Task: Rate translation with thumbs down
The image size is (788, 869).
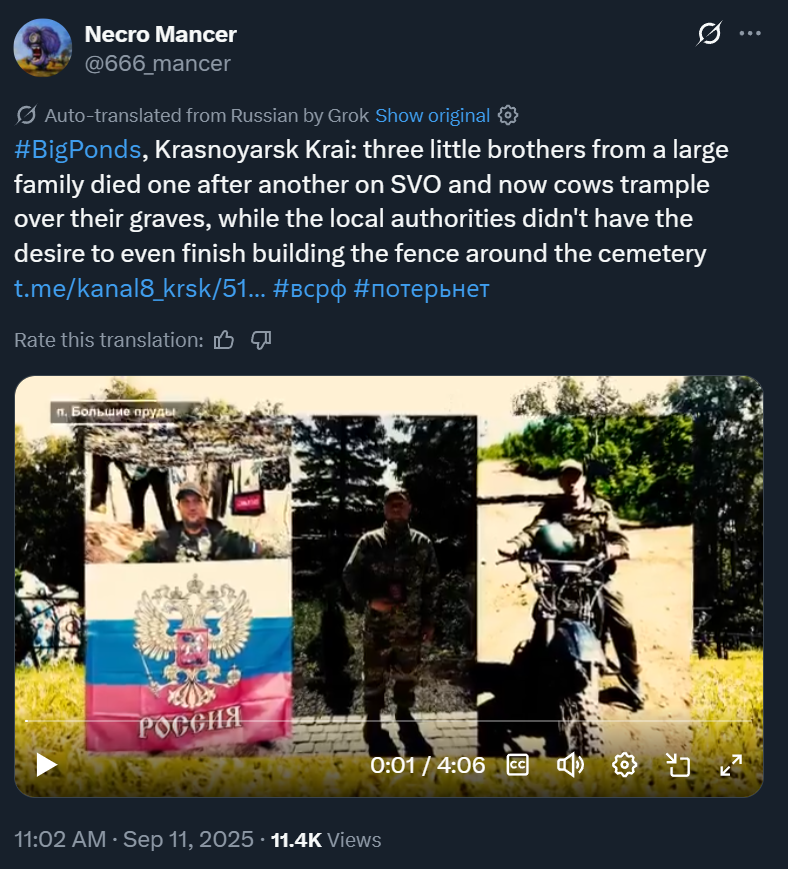Action: 260,340
